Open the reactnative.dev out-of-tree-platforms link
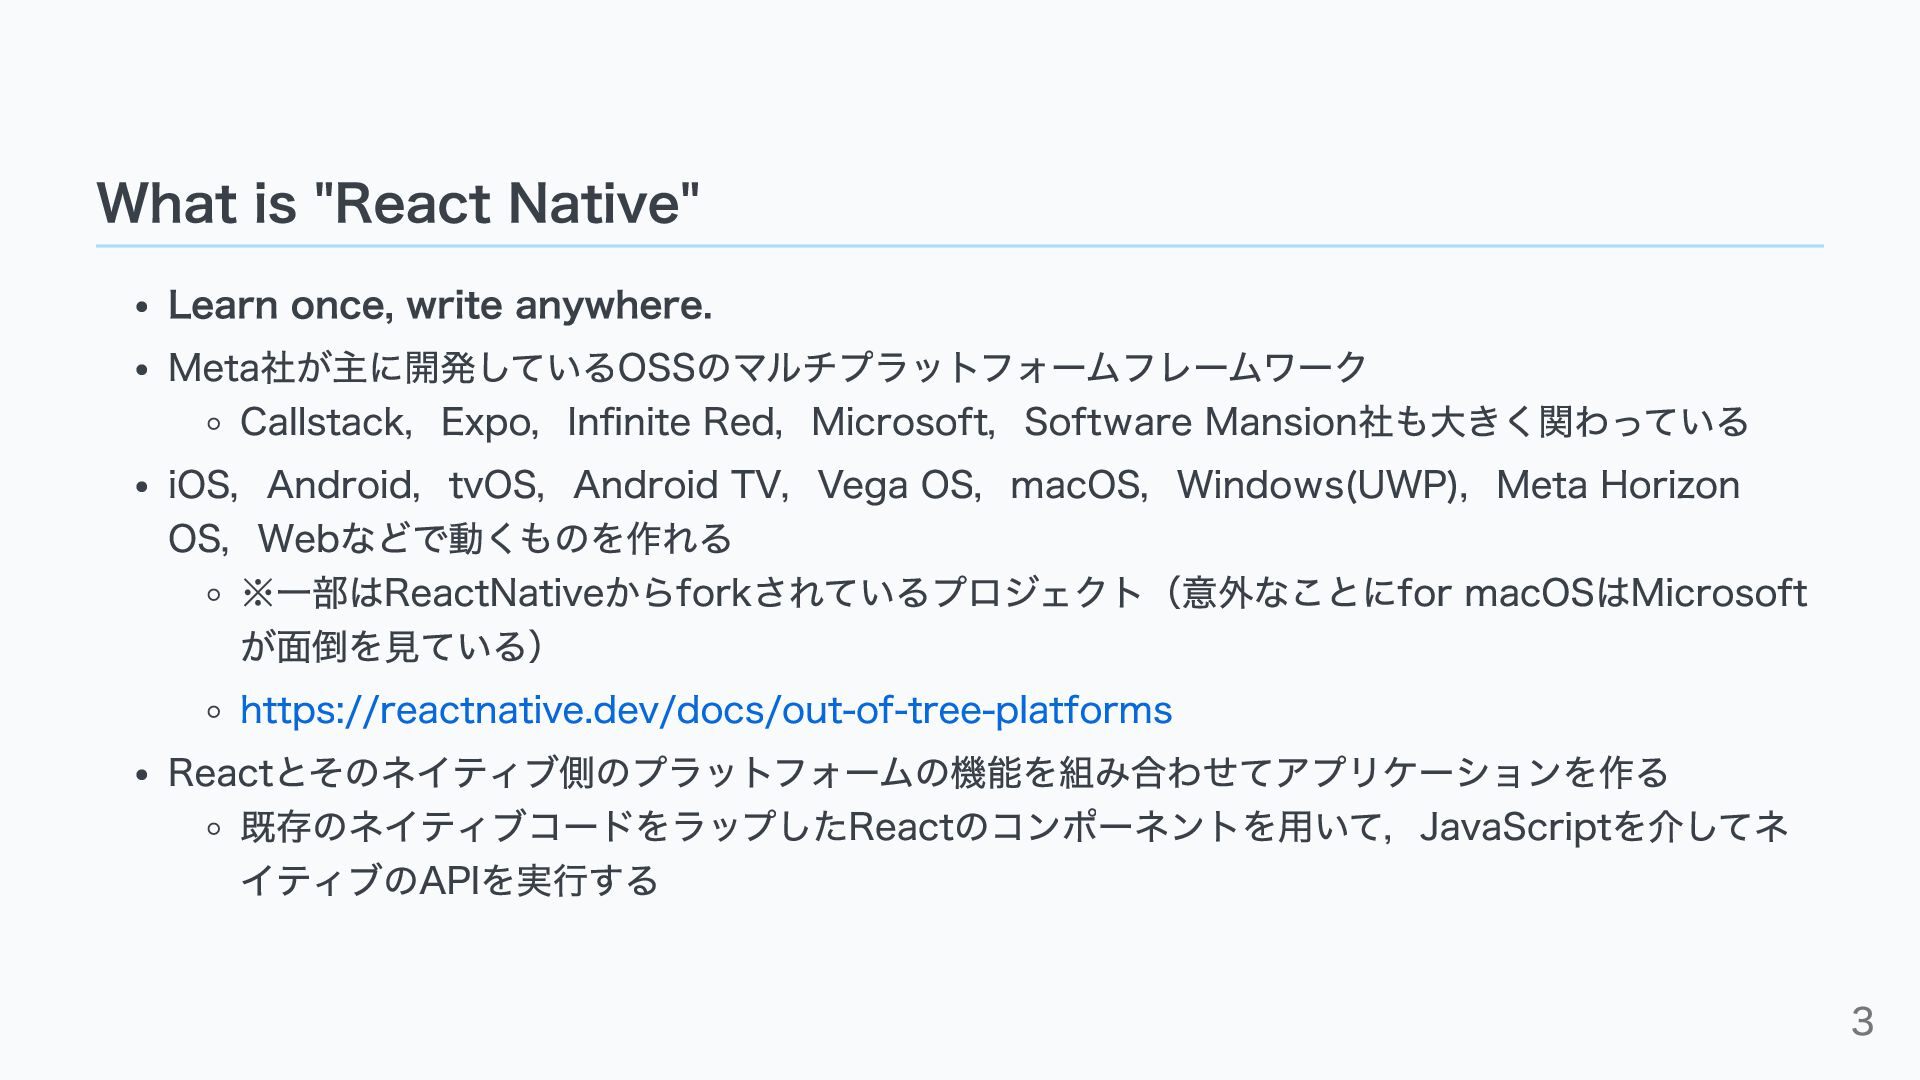Screen dimensions: 1920x1080 coord(705,710)
